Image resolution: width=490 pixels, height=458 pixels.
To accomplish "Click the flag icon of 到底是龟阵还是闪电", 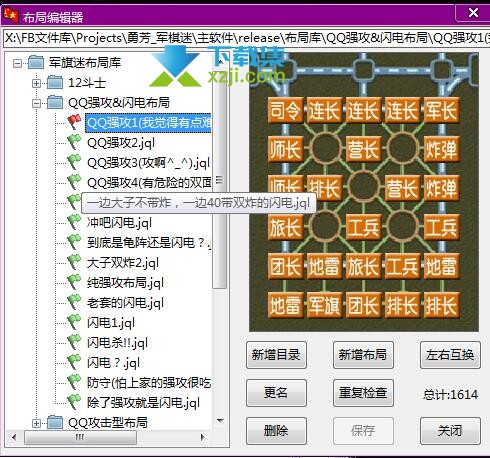I will pos(74,242).
